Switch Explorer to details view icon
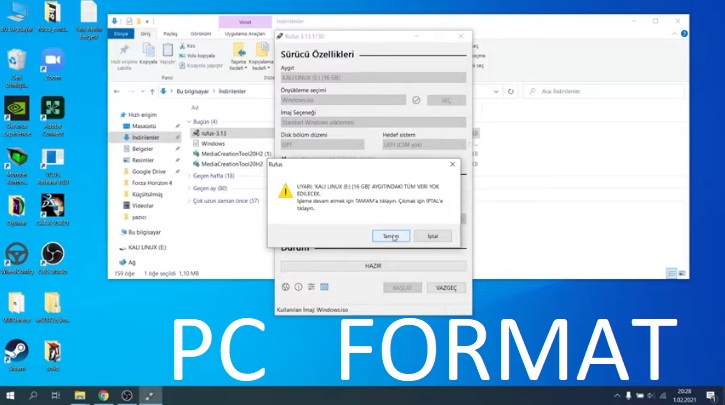Viewport: 725px width, 405px height. point(671,273)
